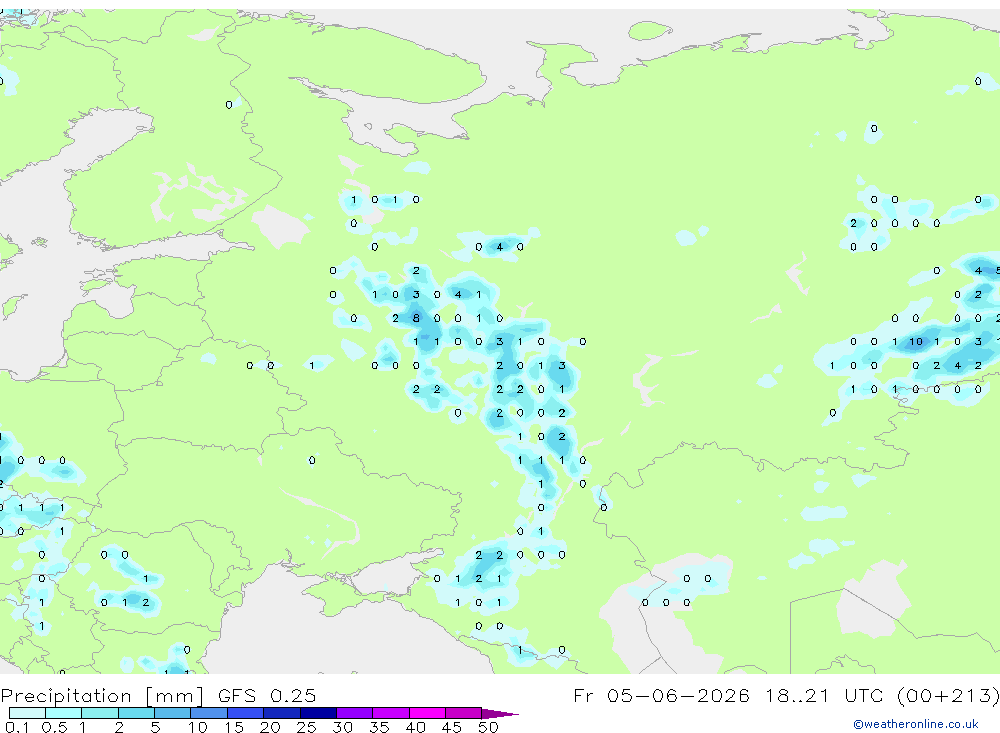Screen dimensions: 1000x733
Task: Click the '(00+213)' forecast offset text
Action: pyautogui.click(x=948, y=696)
